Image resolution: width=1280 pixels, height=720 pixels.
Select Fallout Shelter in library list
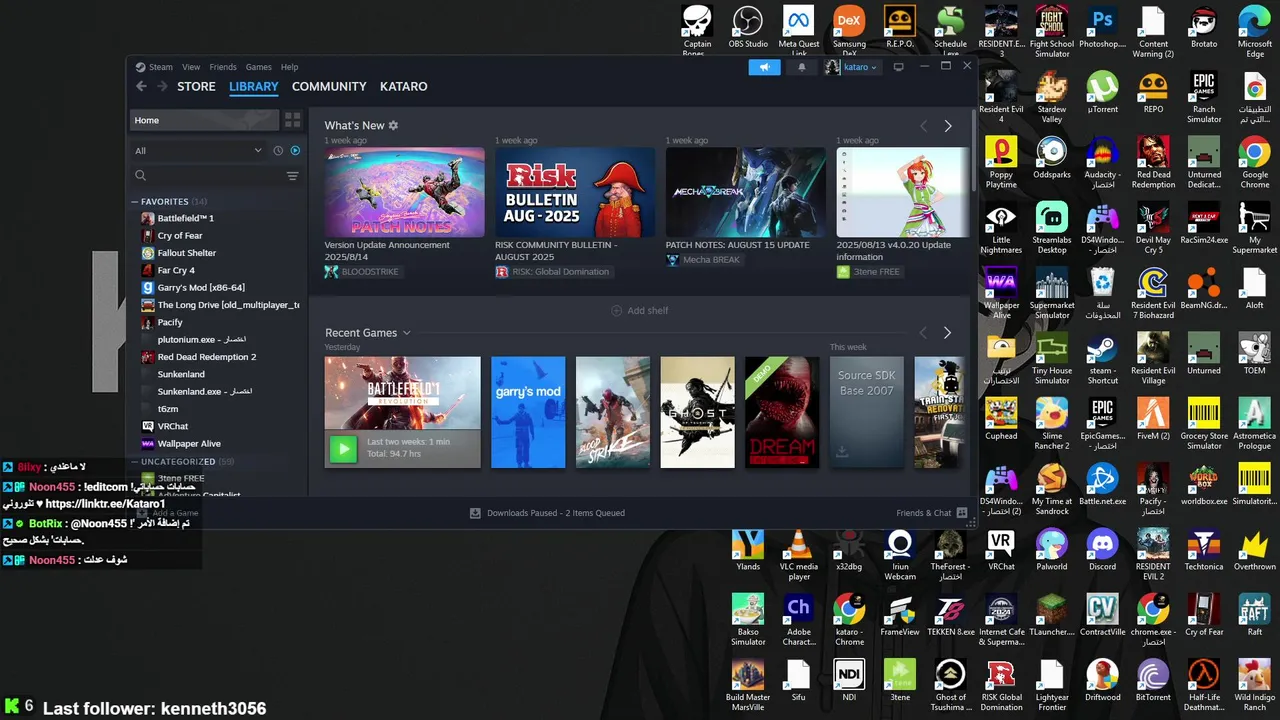pos(186,253)
